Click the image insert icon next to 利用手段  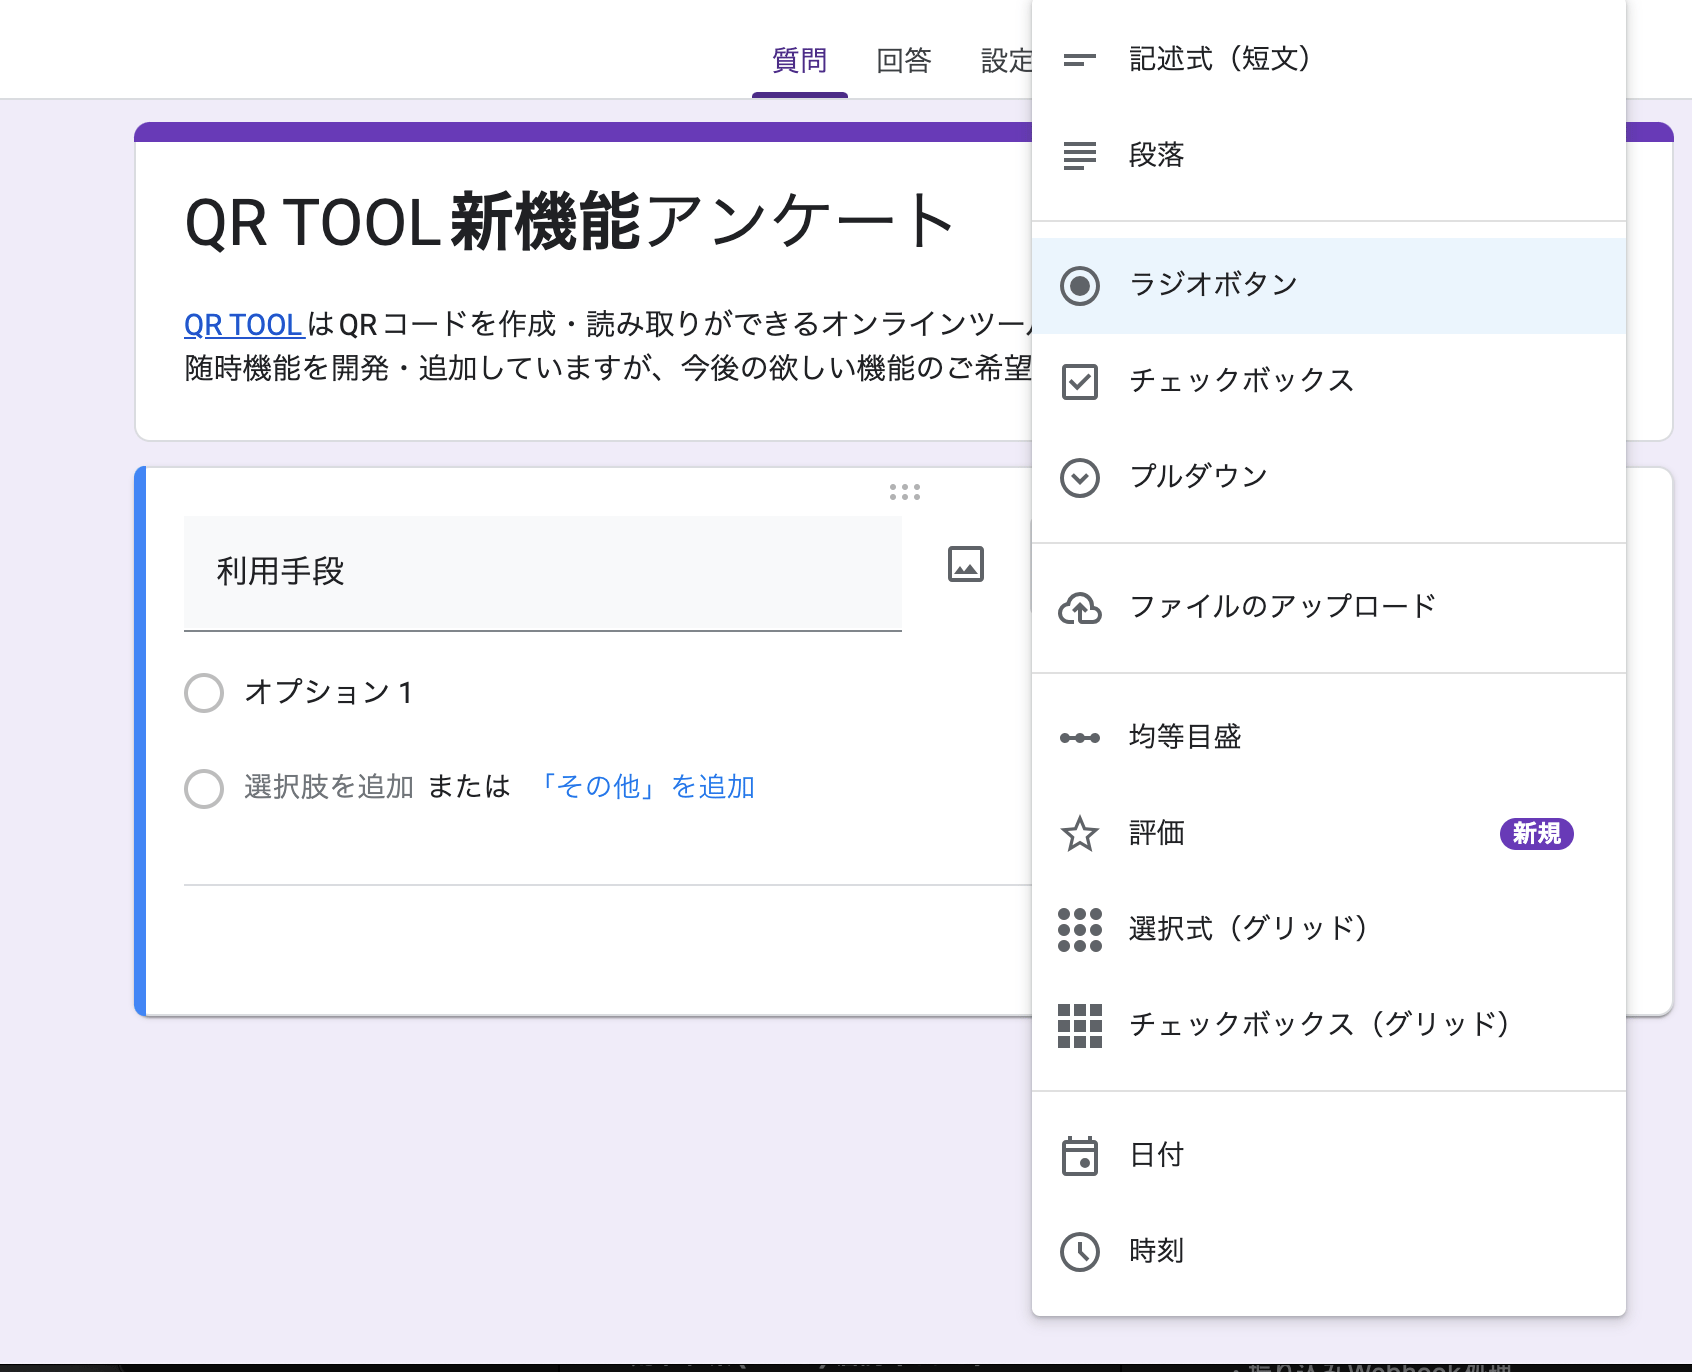964,564
